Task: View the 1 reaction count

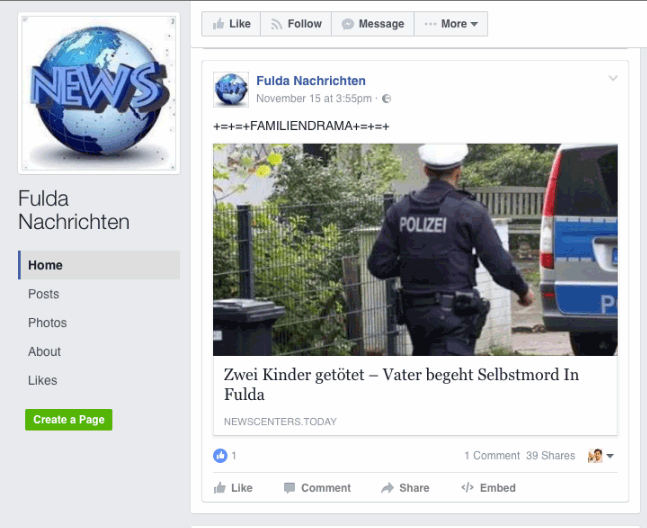Action: [234, 455]
